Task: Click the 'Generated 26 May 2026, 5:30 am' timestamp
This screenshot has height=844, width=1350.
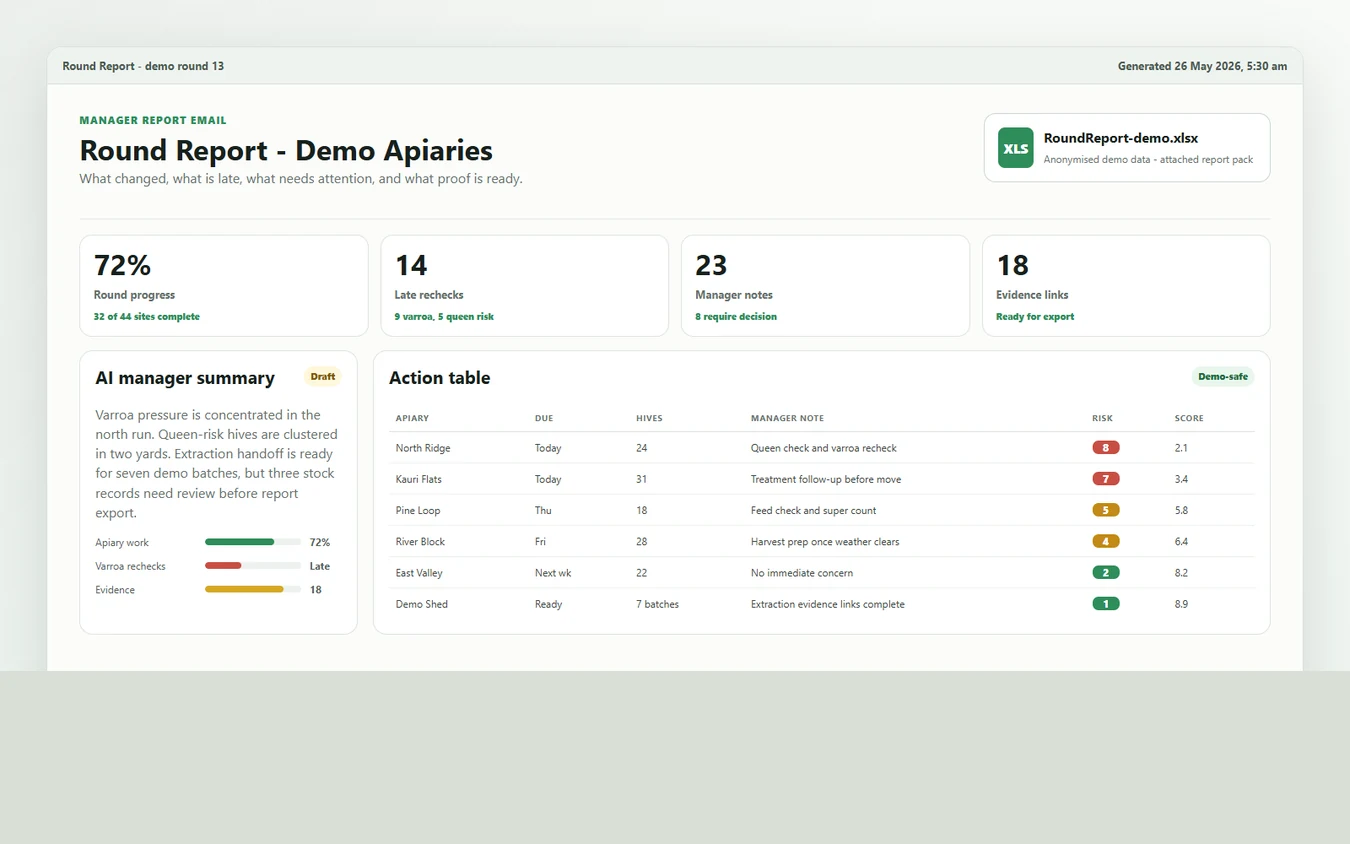Action: tap(1202, 66)
